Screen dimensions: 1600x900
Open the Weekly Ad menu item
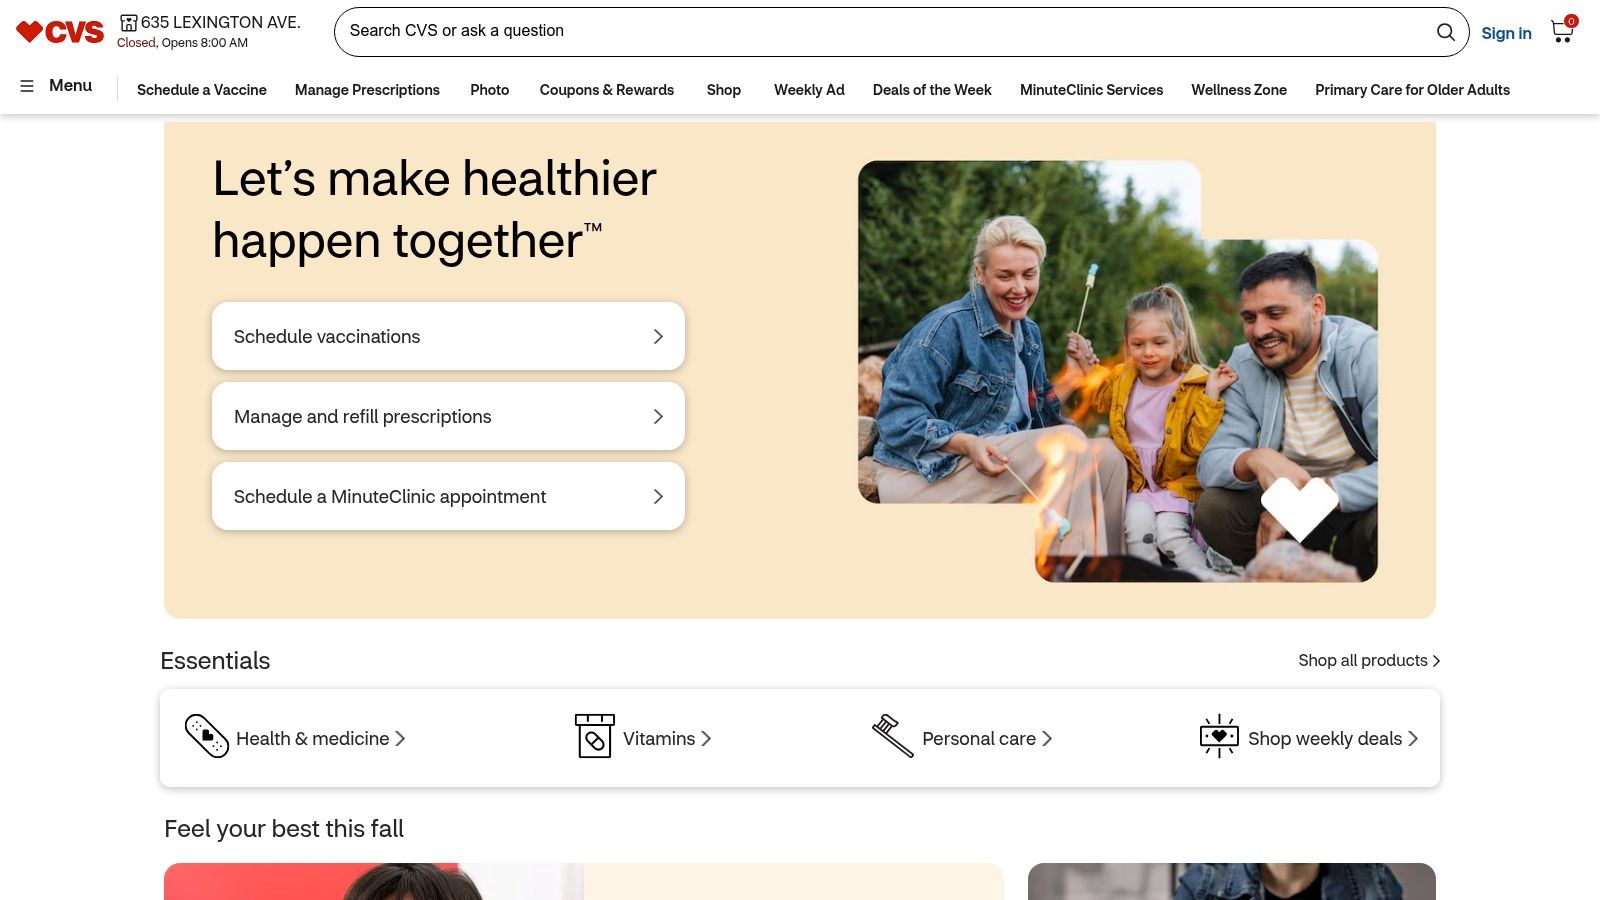tap(809, 90)
